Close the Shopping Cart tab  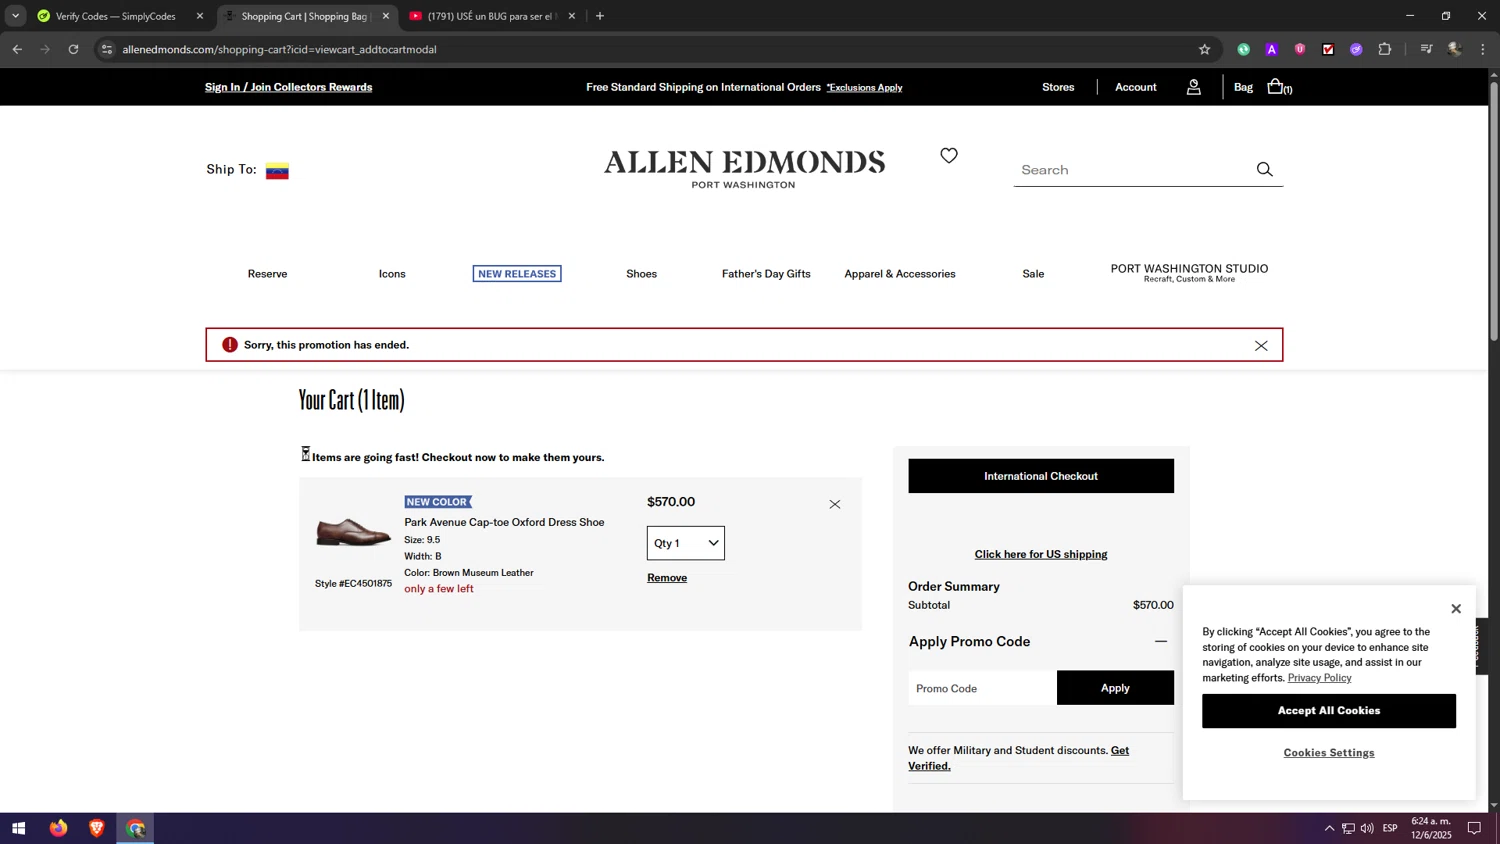[x=386, y=16]
